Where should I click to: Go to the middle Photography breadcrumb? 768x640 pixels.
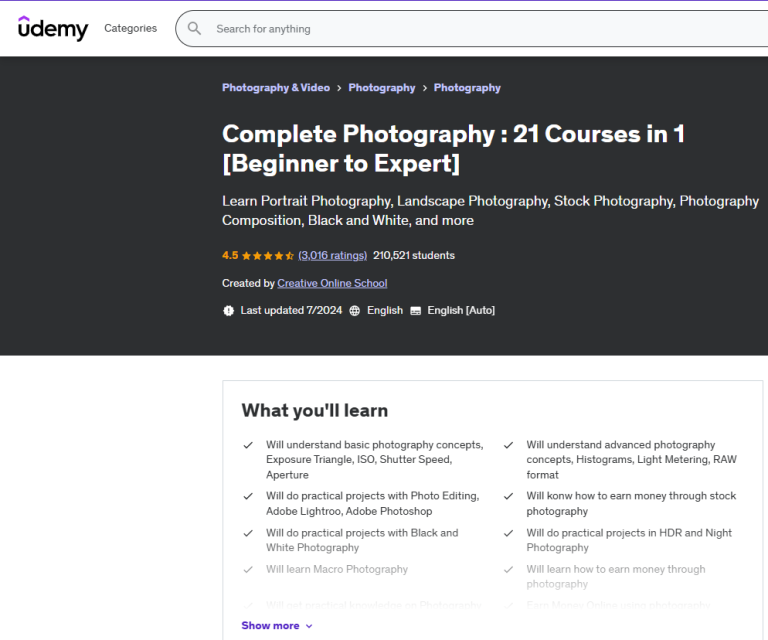[x=381, y=88]
